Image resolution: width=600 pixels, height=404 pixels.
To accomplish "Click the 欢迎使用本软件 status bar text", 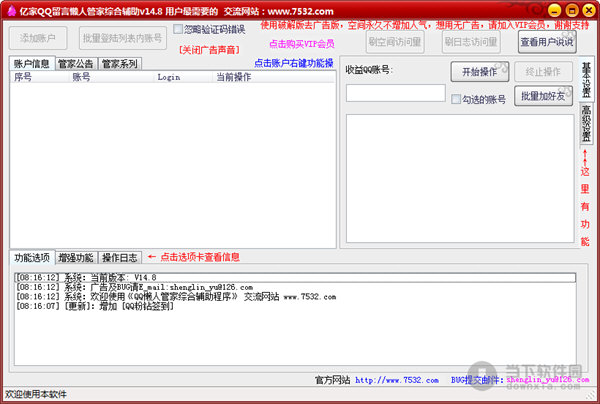I will click(36, 394).
